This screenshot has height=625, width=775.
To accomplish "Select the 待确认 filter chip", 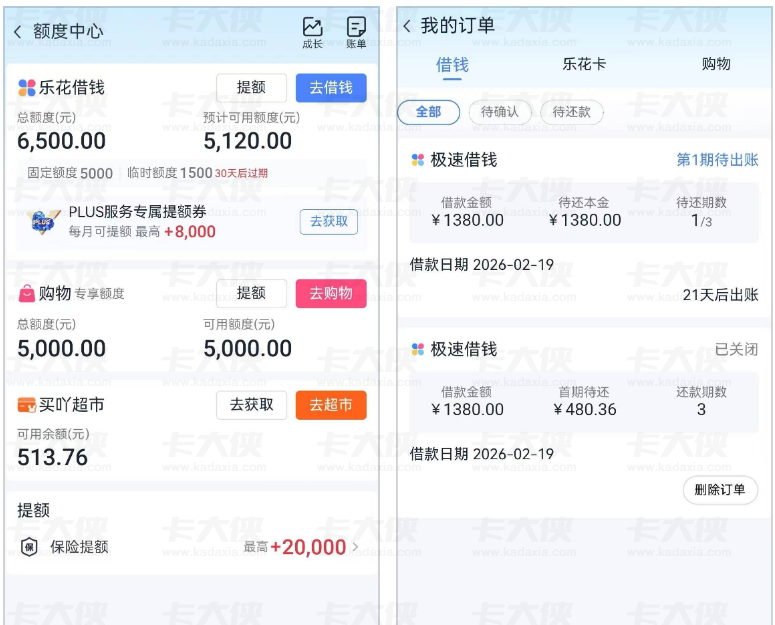I will tap(500, 112).
